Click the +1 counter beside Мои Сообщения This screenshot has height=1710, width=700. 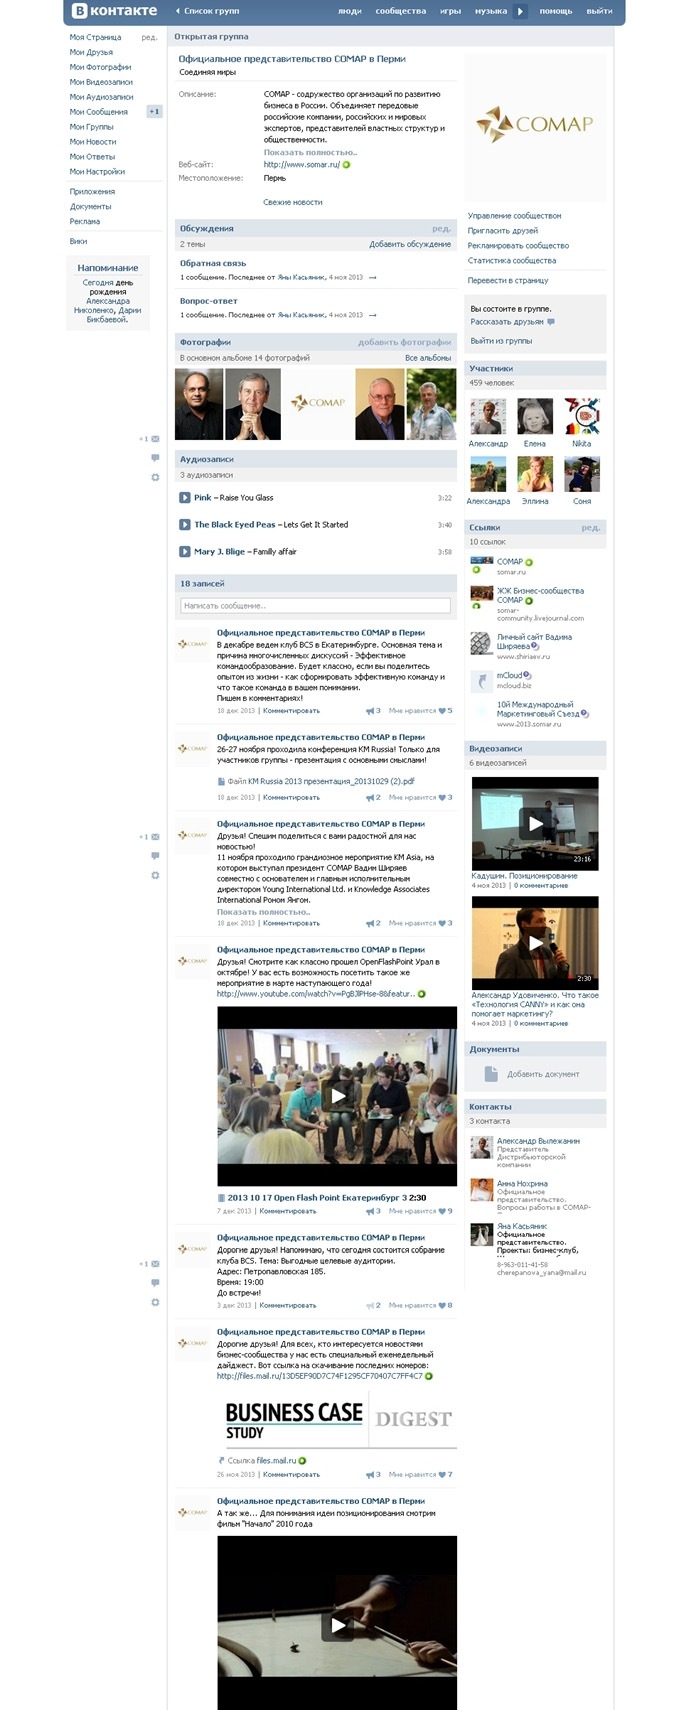154,112
